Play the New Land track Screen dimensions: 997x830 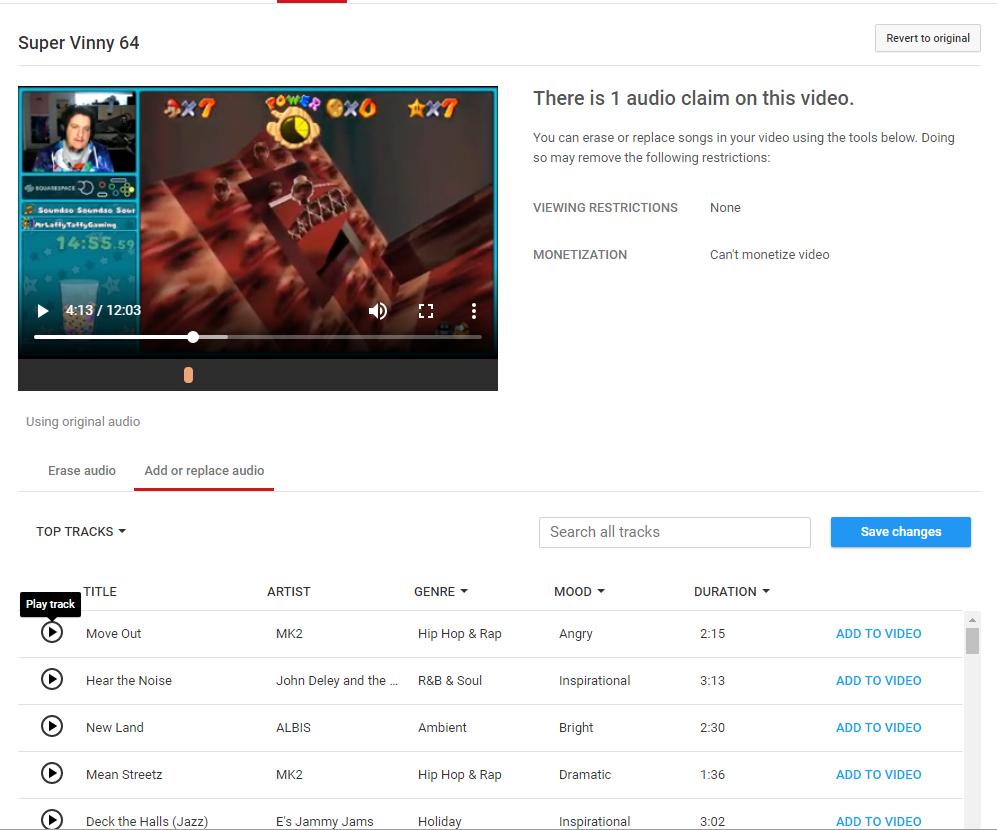click(x=52, y=726)
